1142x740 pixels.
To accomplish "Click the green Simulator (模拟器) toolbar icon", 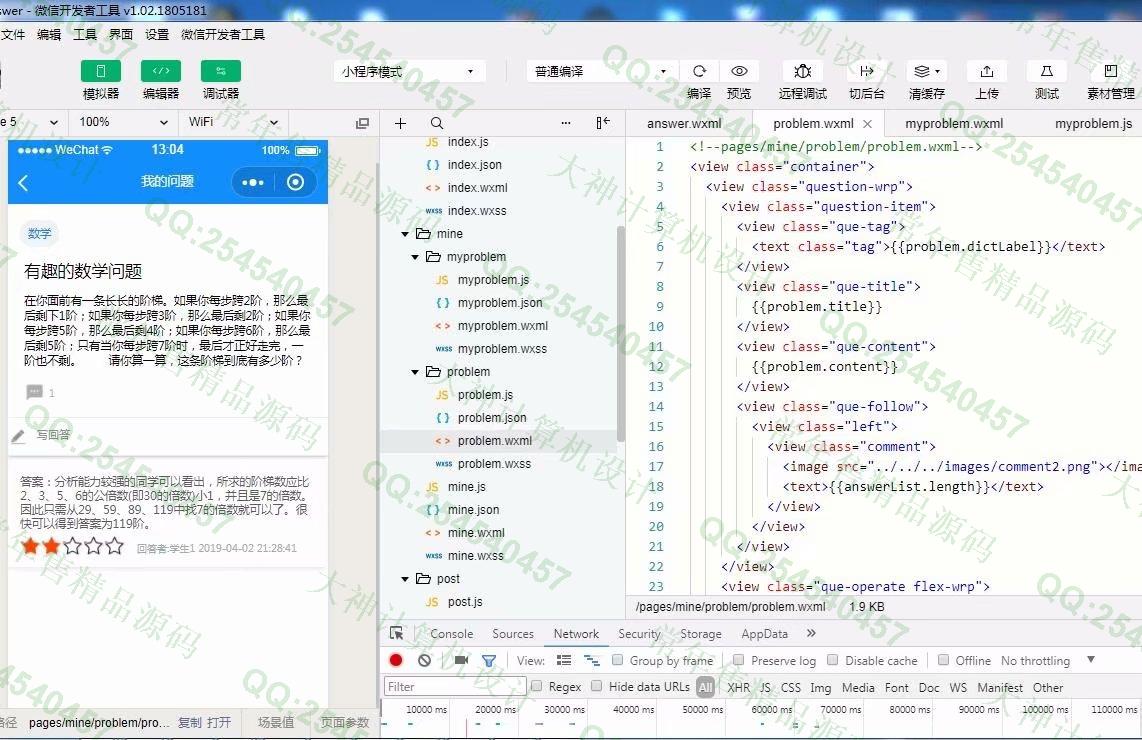I will (100, 71).
